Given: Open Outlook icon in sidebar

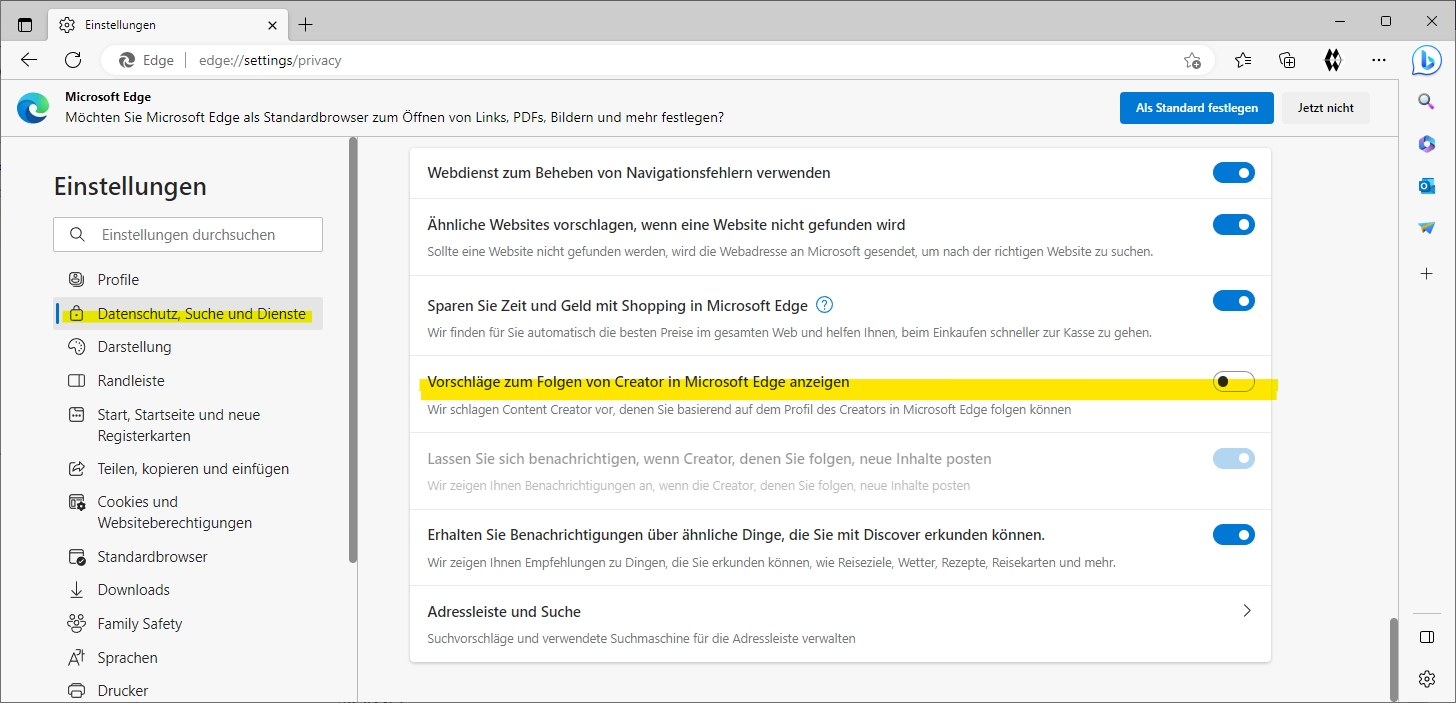Looking at the screenshot, I should (x=1427, y=186).
